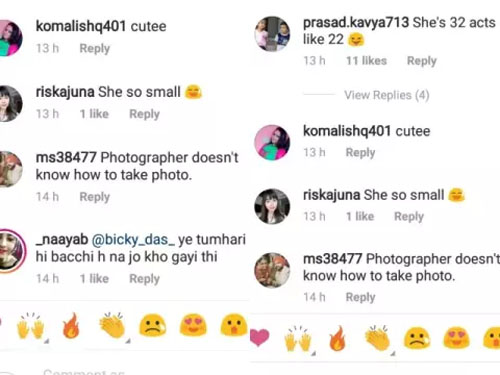Tap heart-eyes emoji in right emoji bar
This screenshot has width=500, height=375.
click(x=457, y=338)
